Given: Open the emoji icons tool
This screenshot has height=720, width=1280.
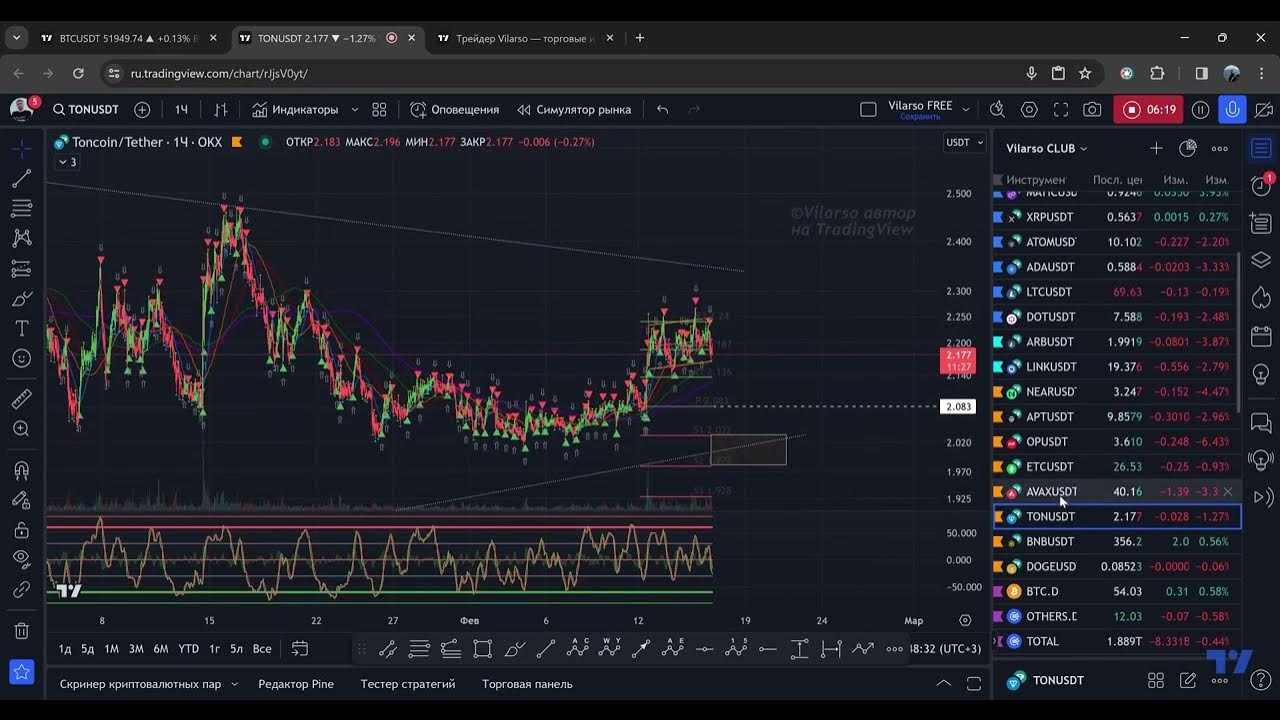Looking at the screenshot, I should point(21,359).
